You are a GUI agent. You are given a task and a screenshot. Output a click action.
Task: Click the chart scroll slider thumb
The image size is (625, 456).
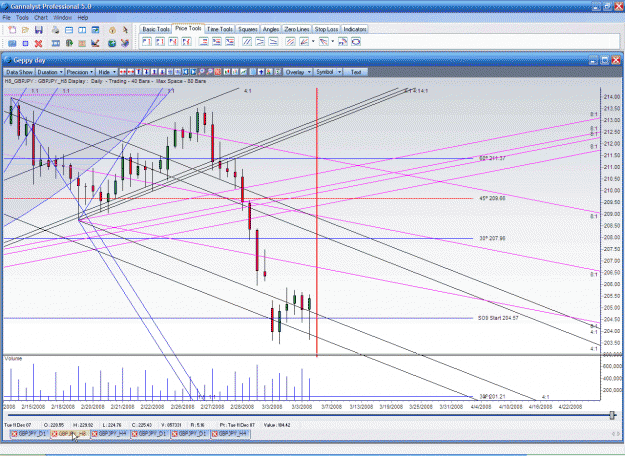click(613, 416)
